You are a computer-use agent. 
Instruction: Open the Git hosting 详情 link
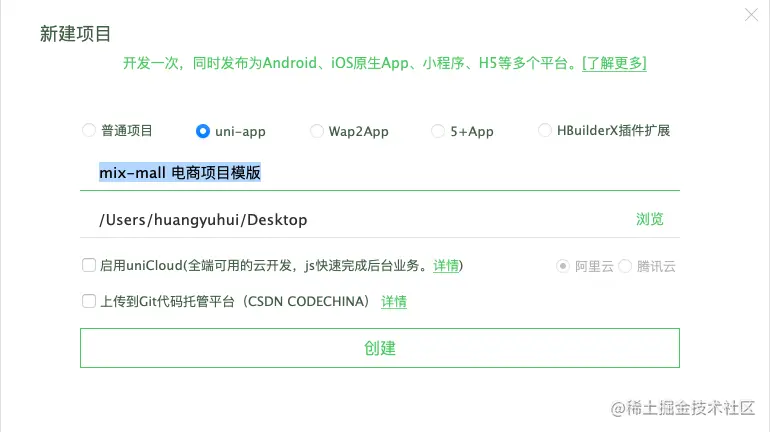(x=394, y=301)
